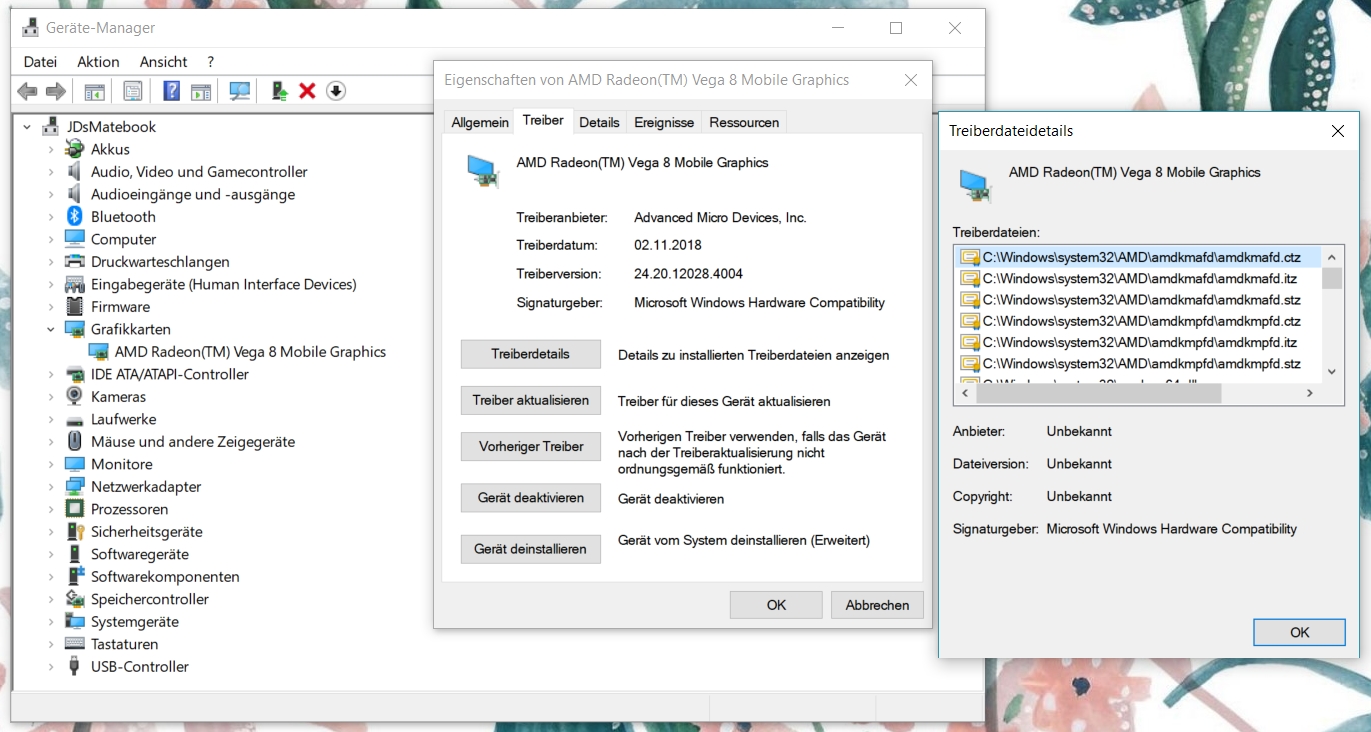The height and width of the screenshot is (732, 1371).
Task: Click the USB plug icon beside USB-Controller
Action: tap(75, 667)
